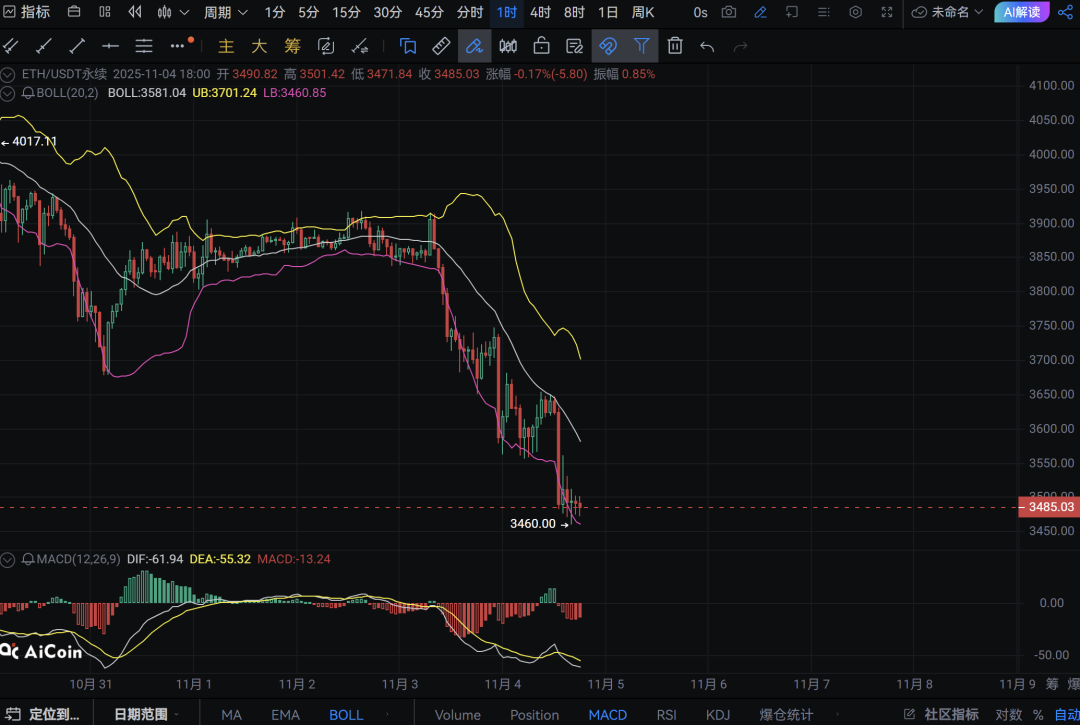Switch to the 15分 timeframe
1080x725 pixels.
coord(346,13)
